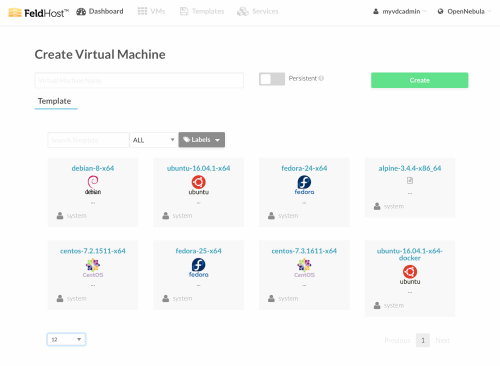Open the page size dropdown showing 12
The height and width of the screenshot is (366, 500).
click(x=66, y=339)
